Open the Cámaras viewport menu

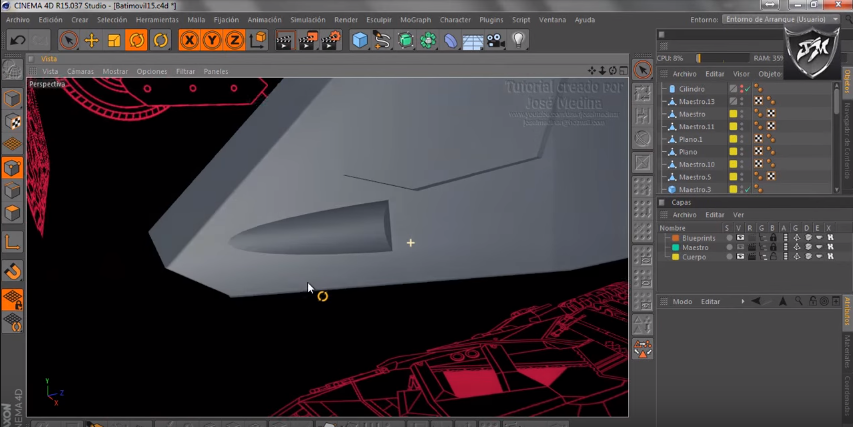click(80, 72)
